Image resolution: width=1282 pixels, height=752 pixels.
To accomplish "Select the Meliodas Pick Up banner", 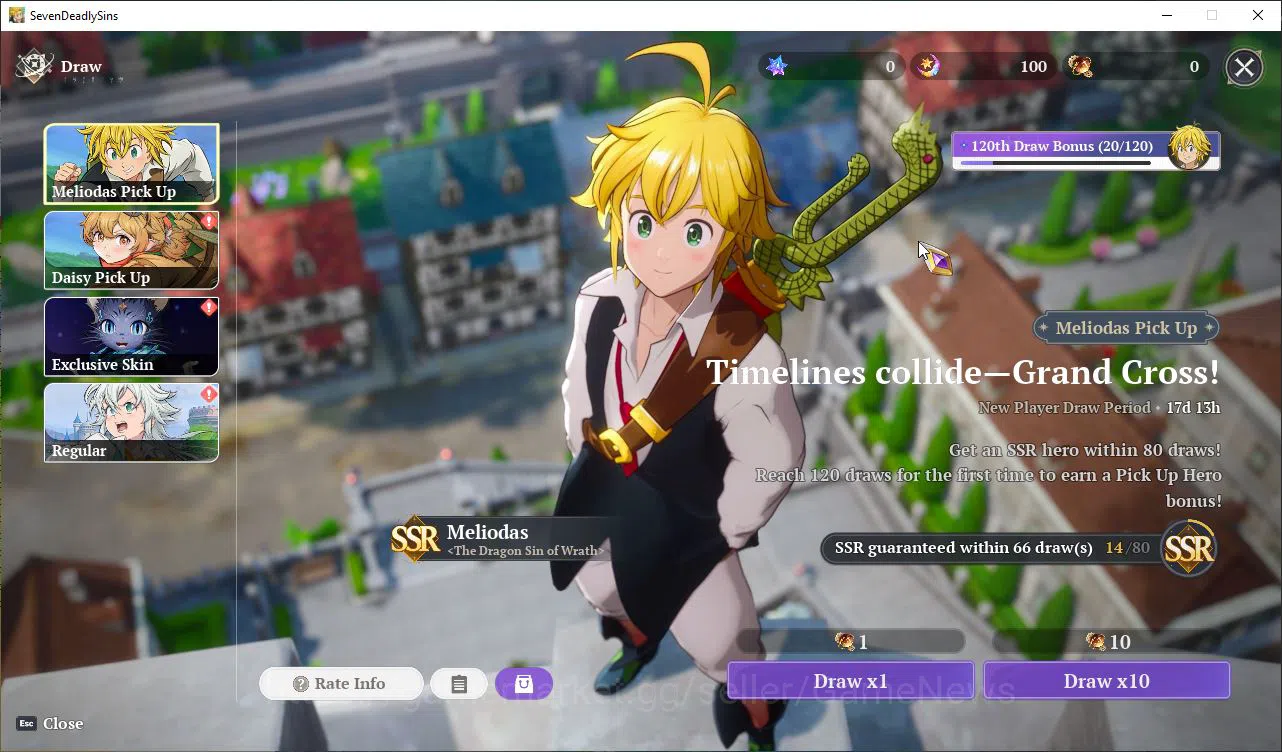I will (131, 164).
